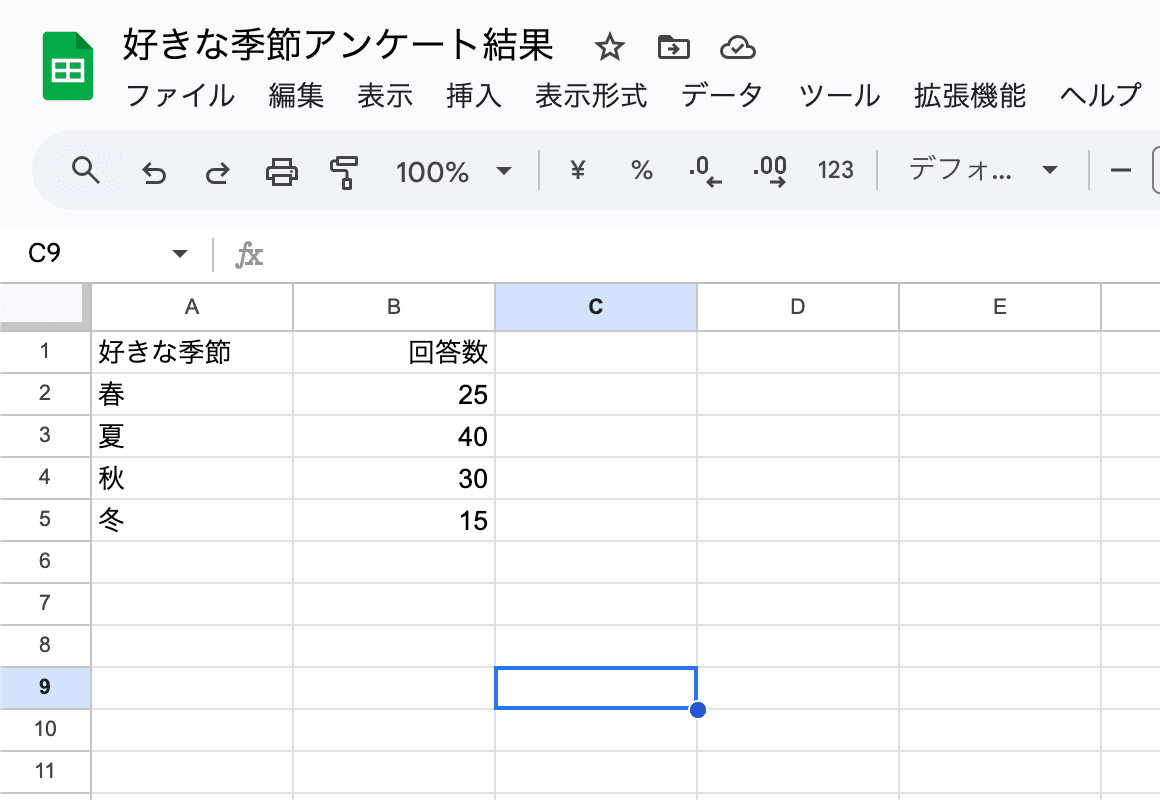
Task: Decrease decimal places
Action: click(x=705, y=172)
